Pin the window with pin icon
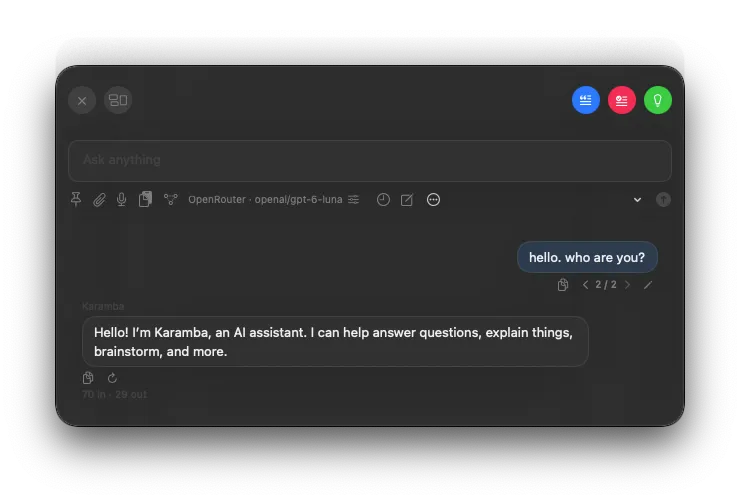 (76, 200)
